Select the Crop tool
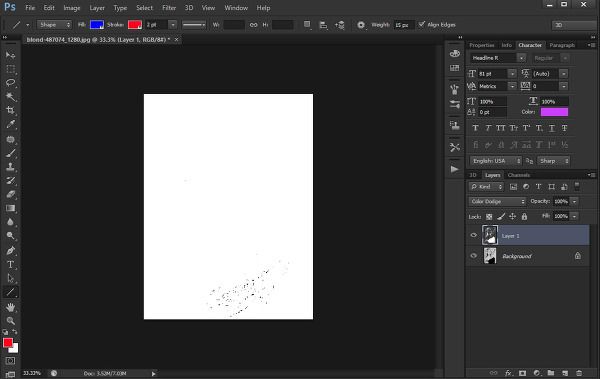Viewport: 600px width, 379px height. [10, 110]
